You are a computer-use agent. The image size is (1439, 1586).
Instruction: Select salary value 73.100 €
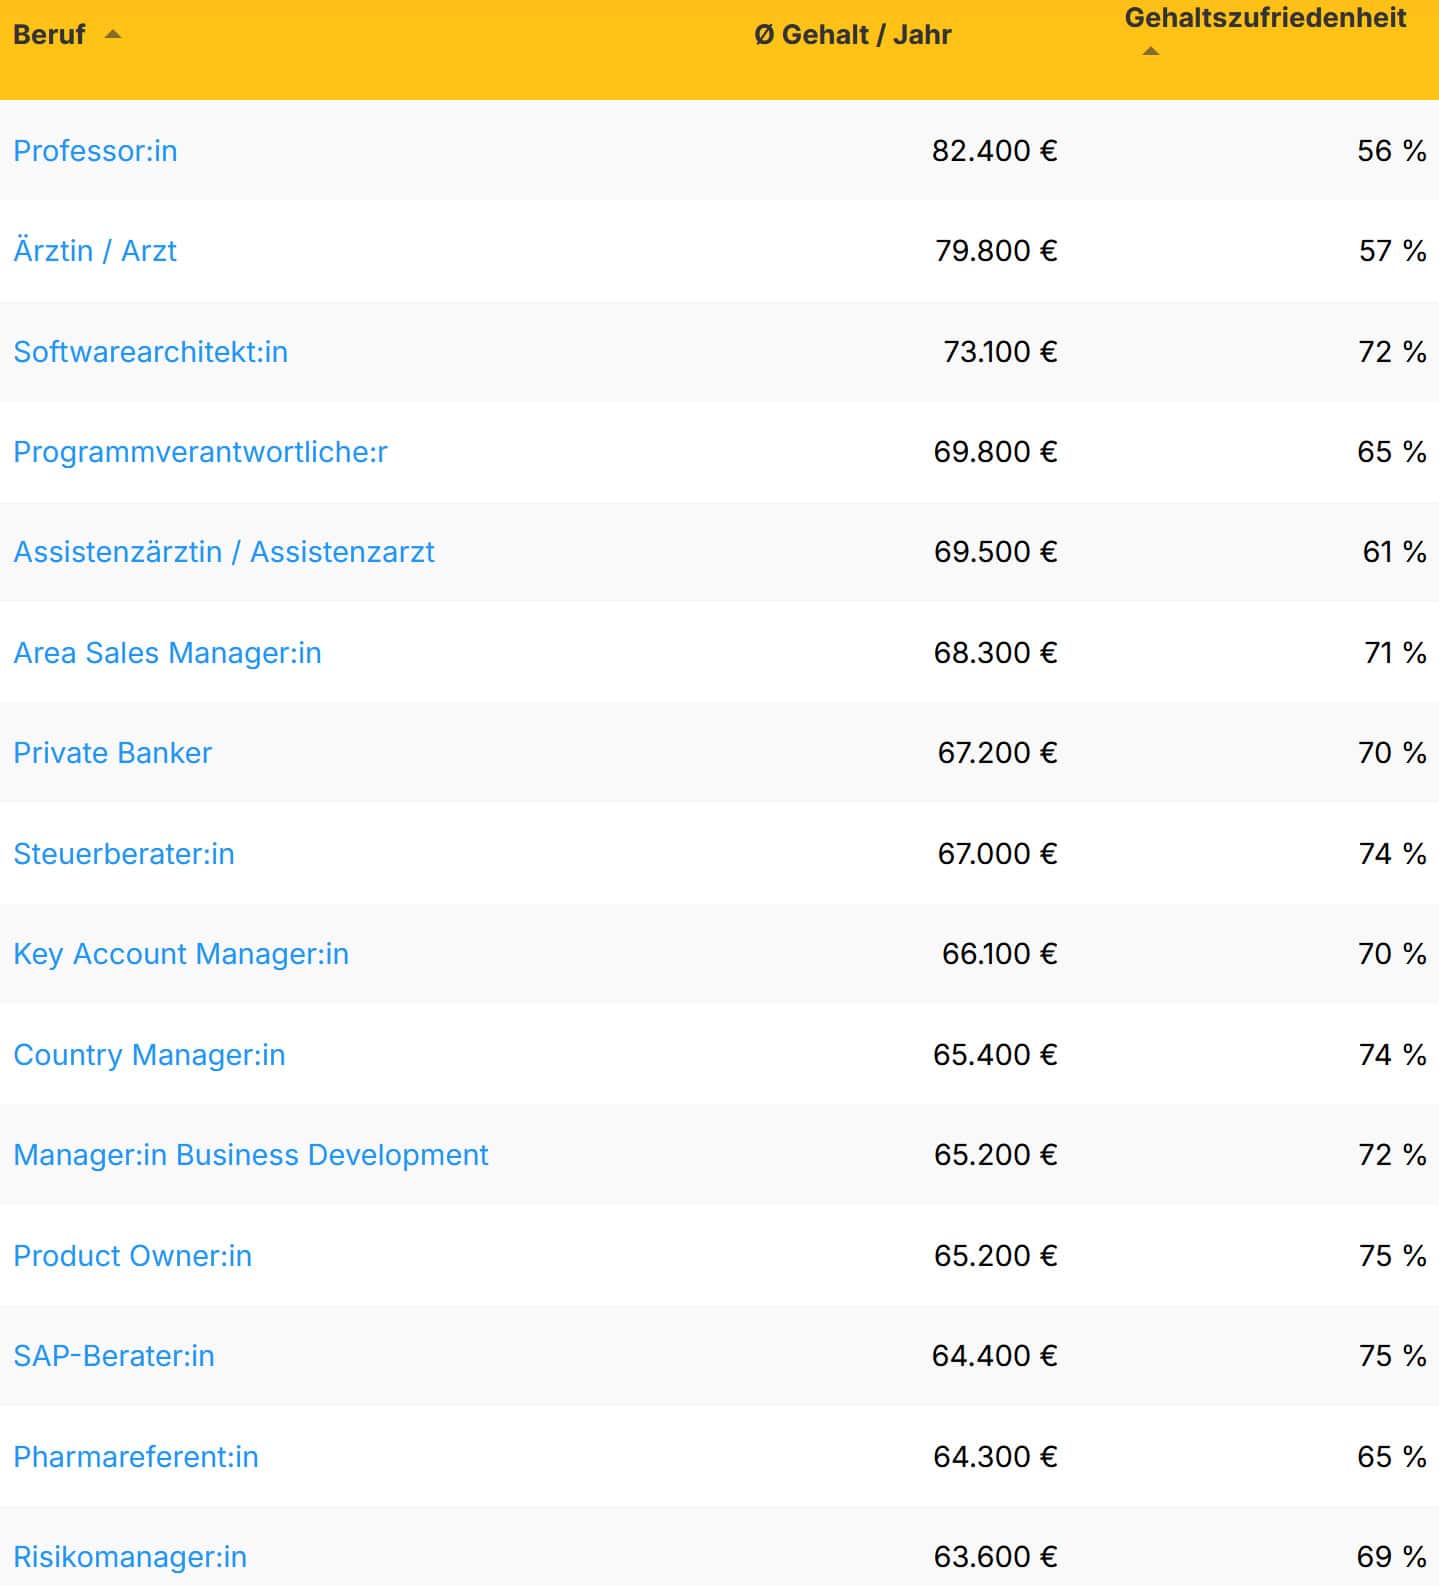tap(1000, 352)
